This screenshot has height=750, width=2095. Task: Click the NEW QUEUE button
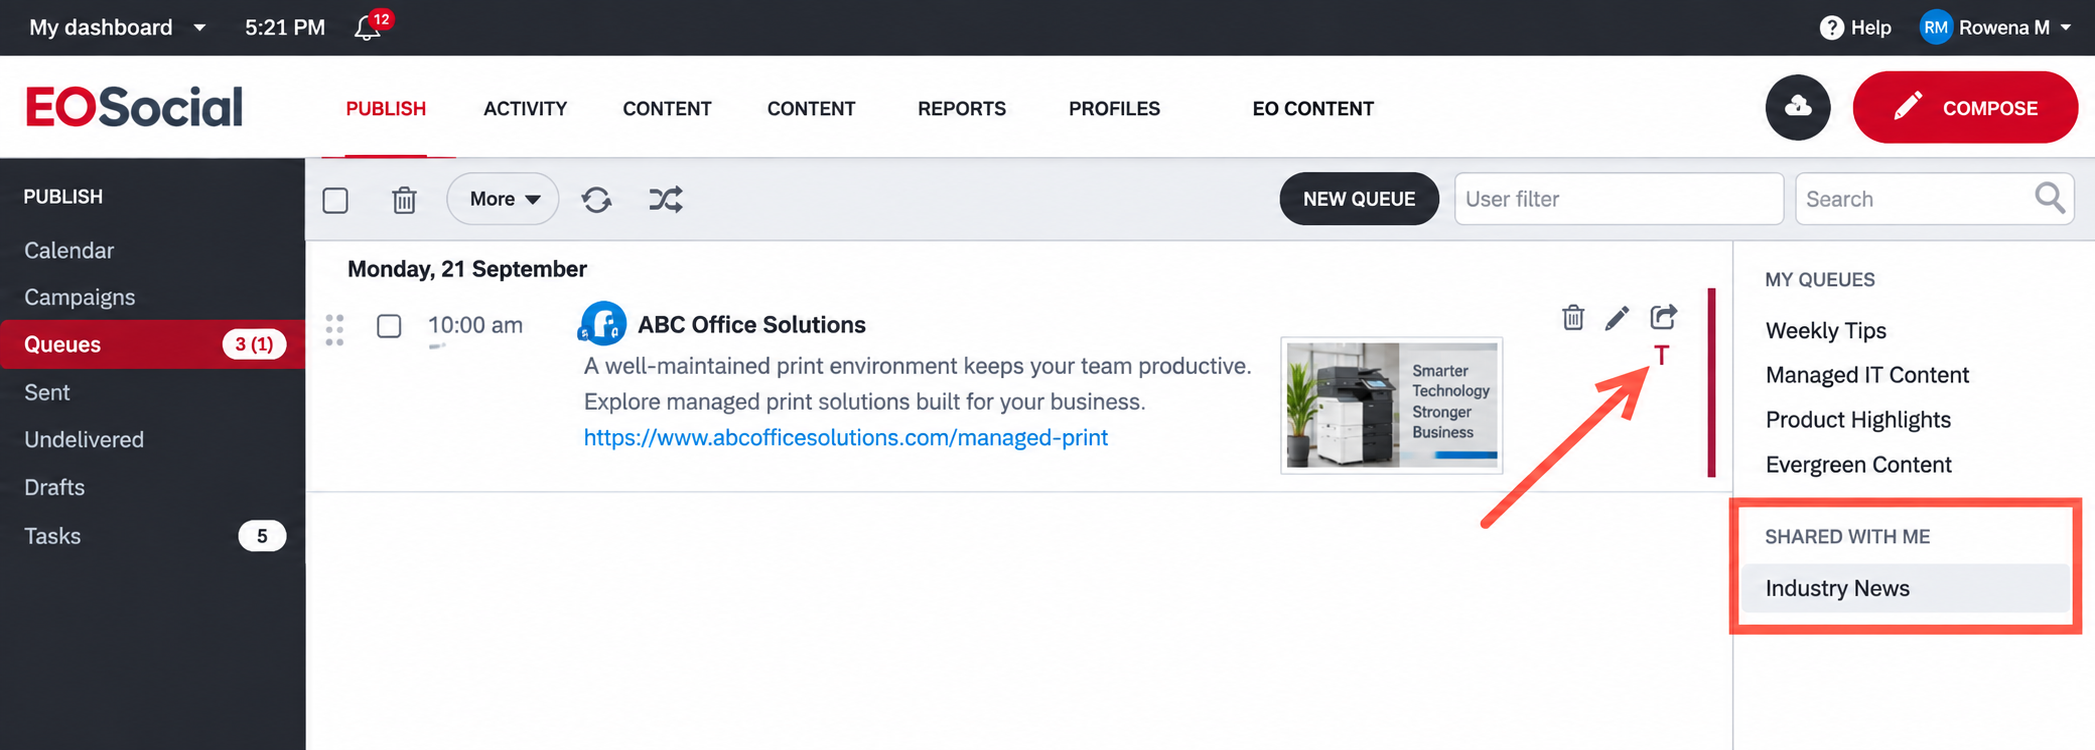(x=1359, y=199)
